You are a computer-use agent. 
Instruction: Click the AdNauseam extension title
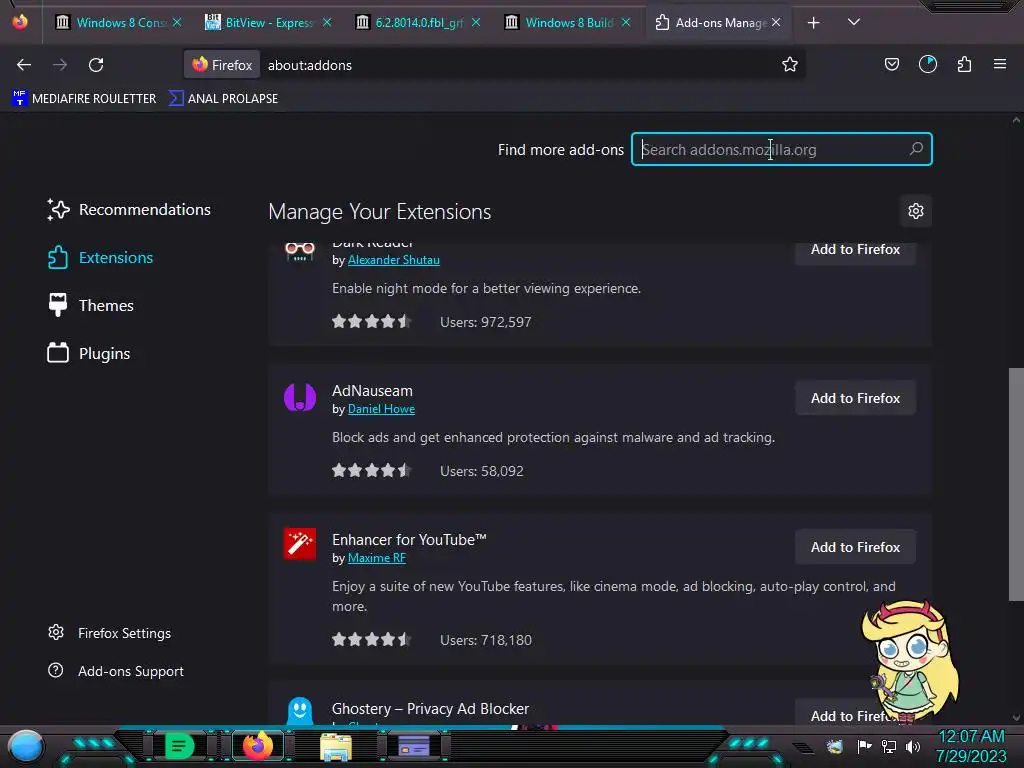pyautogui.click(x=372, y=391)
